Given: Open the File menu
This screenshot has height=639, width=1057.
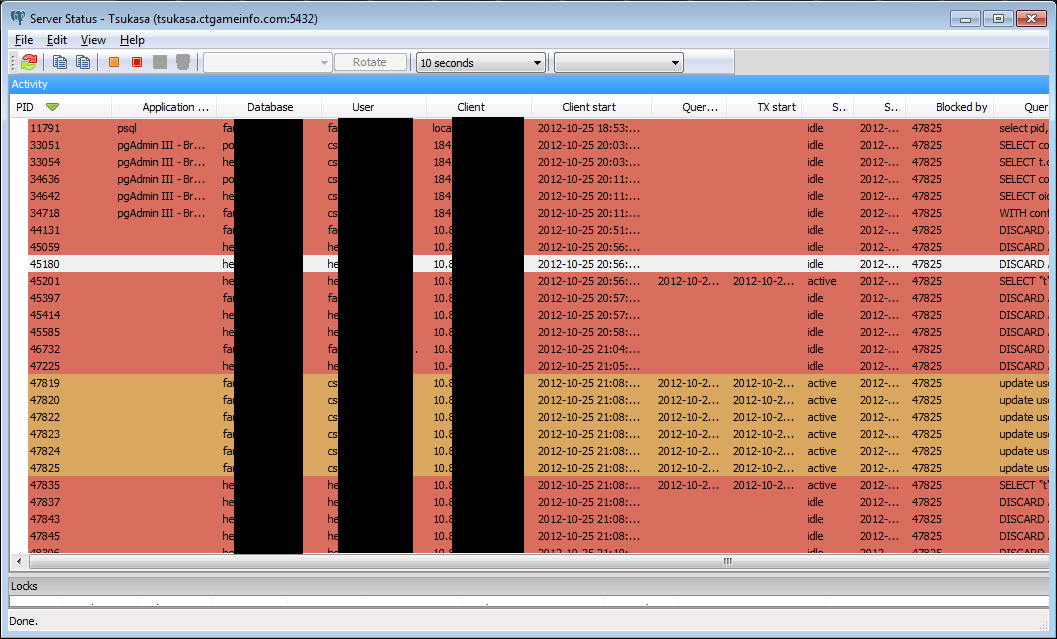Looking at the screenshot, I should click(x=24, y=40).
